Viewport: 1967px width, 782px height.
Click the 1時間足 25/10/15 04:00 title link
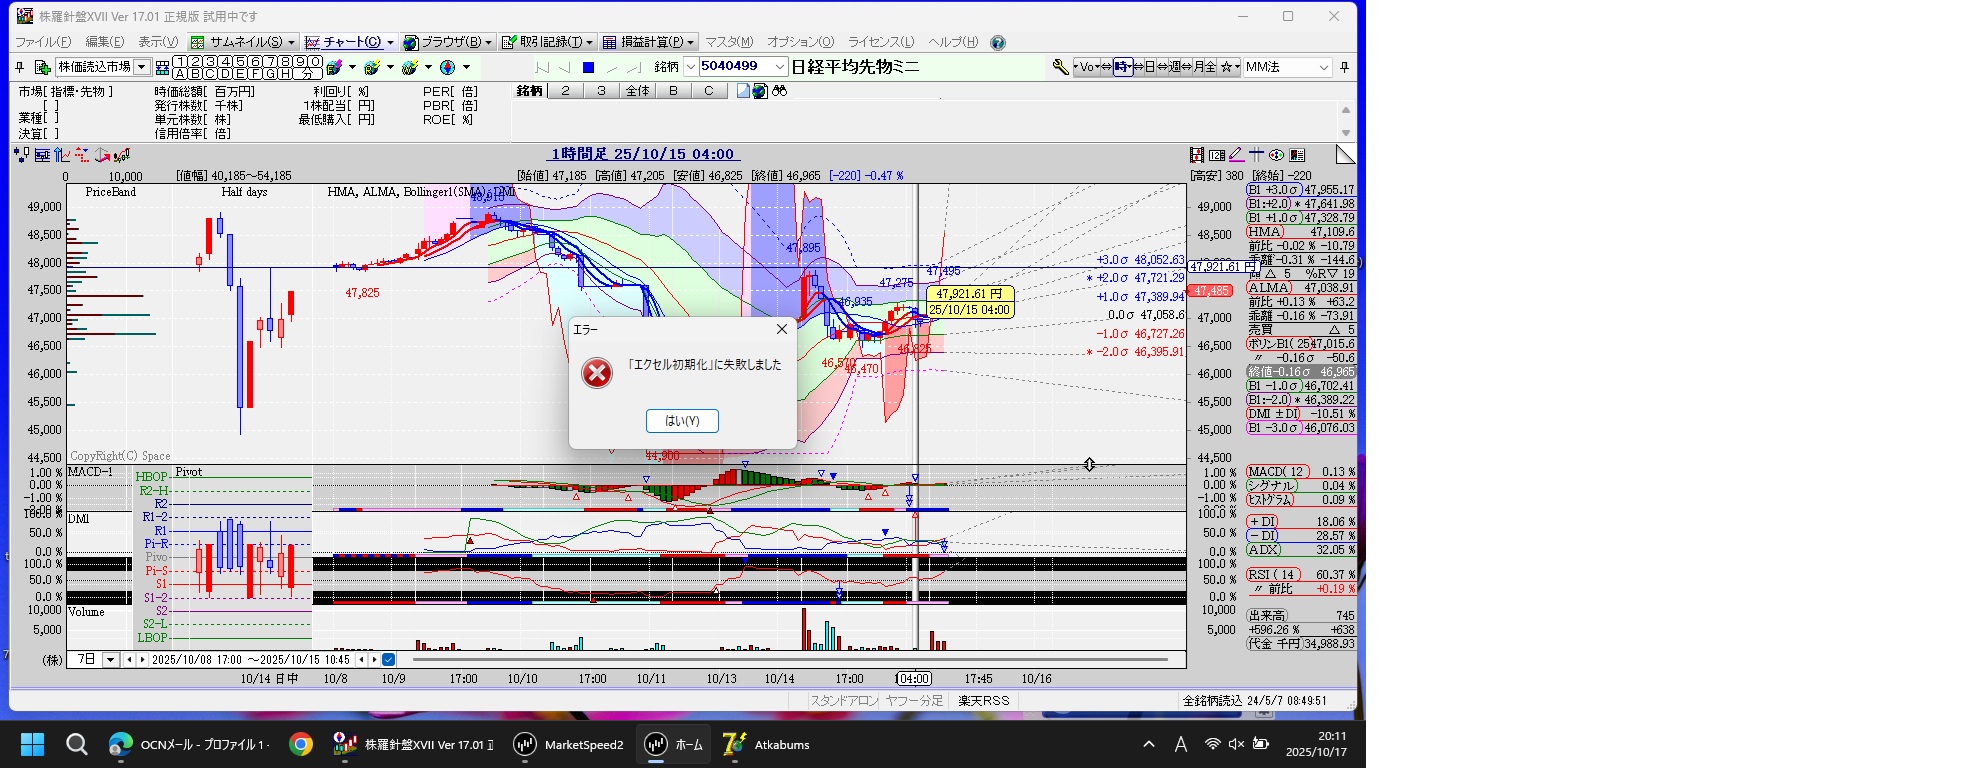pyautogui.click(x=642, y=154)
